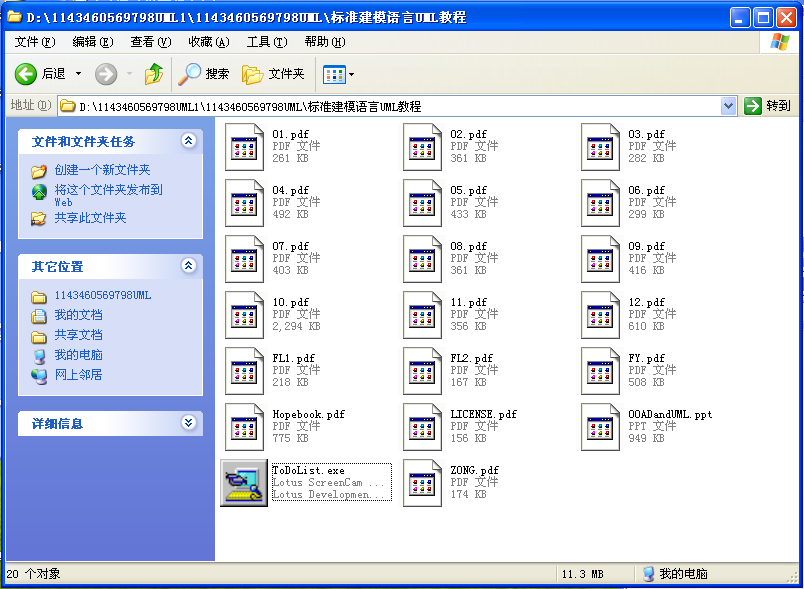Open the 查看(V) menu
This screenshot has height=589, width=804.
(x=151, y=42)
